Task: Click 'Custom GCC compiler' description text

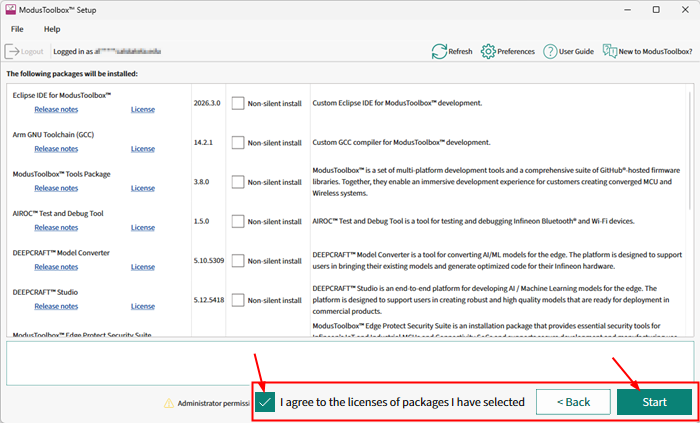Action: 401,142
